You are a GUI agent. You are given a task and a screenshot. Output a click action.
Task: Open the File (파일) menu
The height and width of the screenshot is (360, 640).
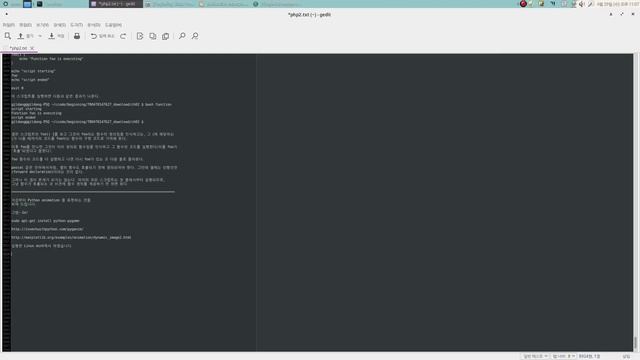(9, 25)
